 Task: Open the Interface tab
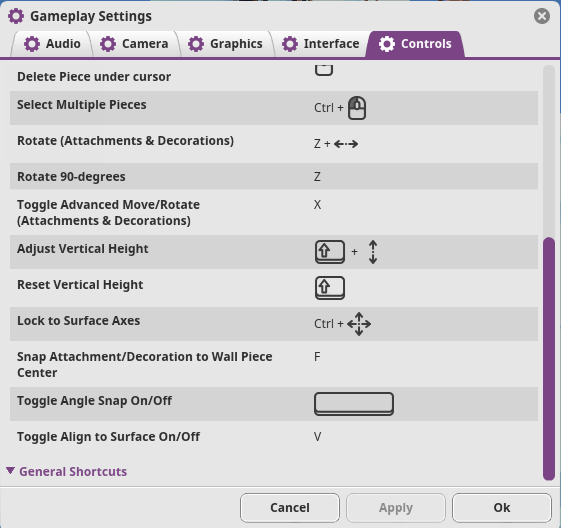coord(321,44)
